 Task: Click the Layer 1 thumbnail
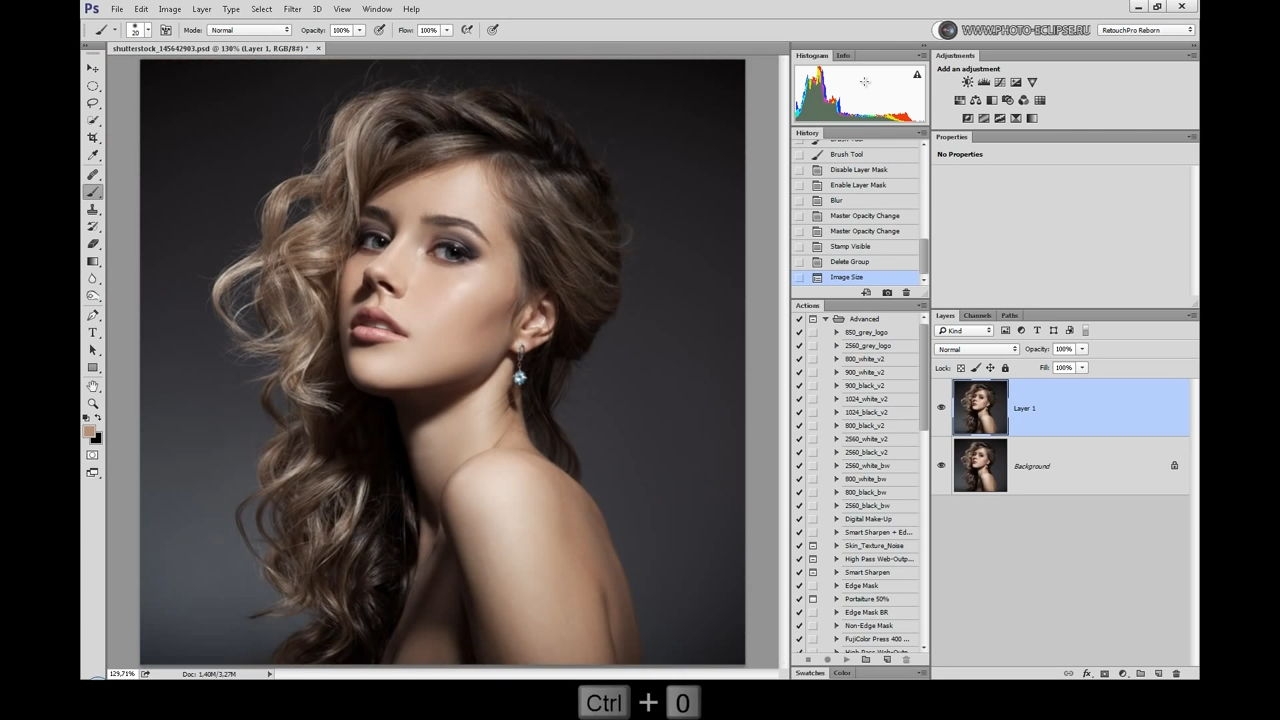pos(980,408)
